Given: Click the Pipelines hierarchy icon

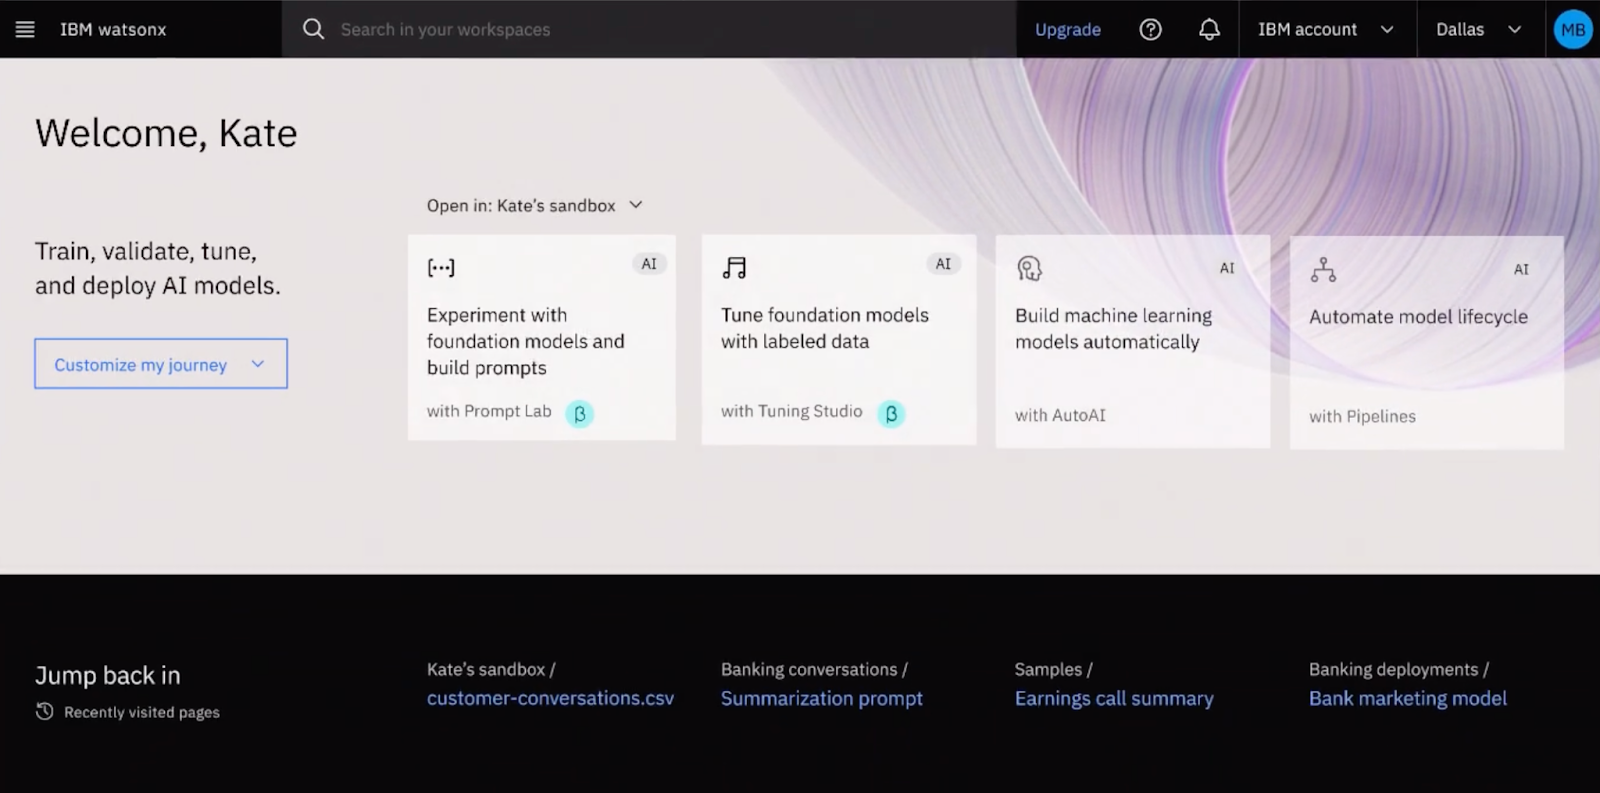Looking at the screenshot, I should coord(1323,269).
